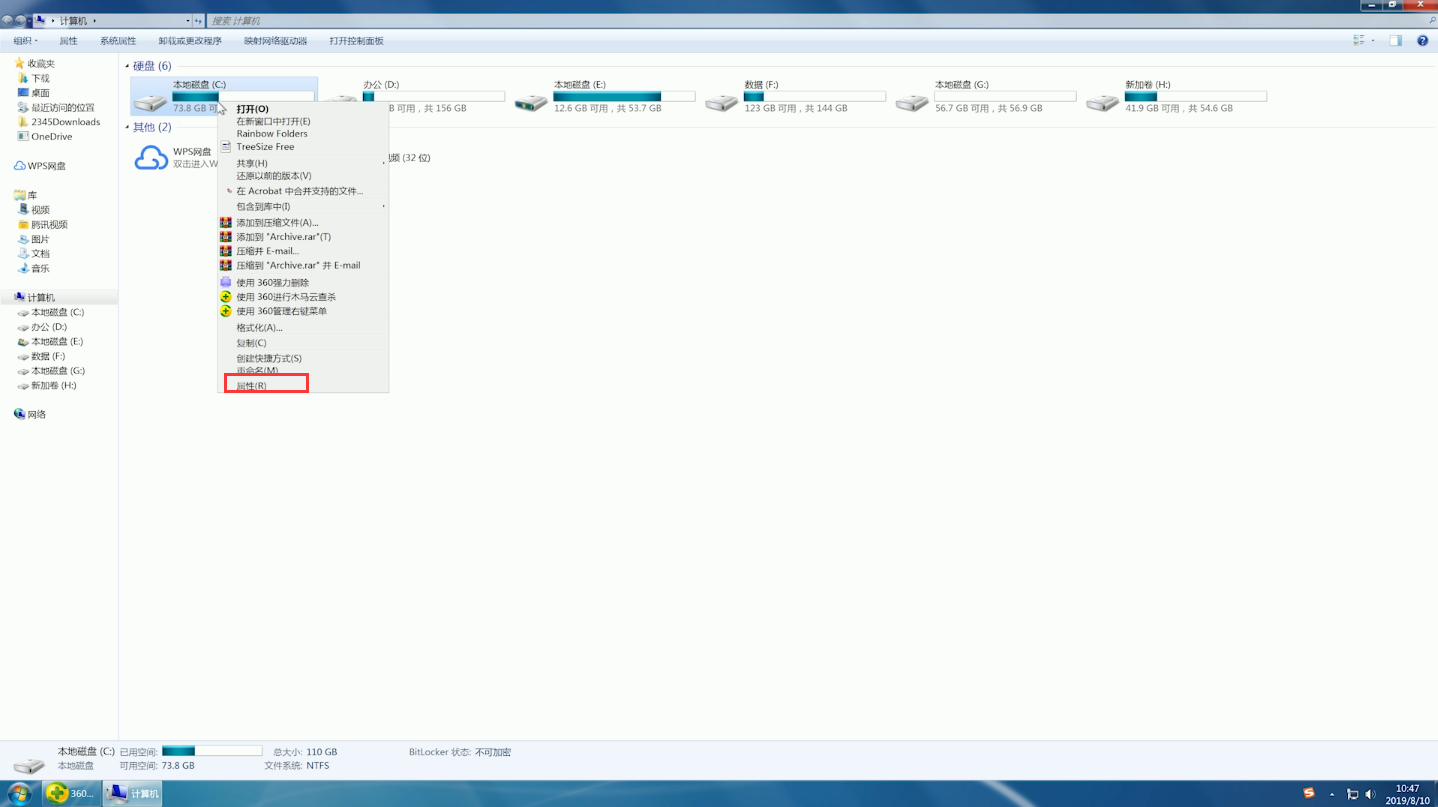
Task: Select the 数据 (F:) drive in main pane
Action: [x=795, y=96]
